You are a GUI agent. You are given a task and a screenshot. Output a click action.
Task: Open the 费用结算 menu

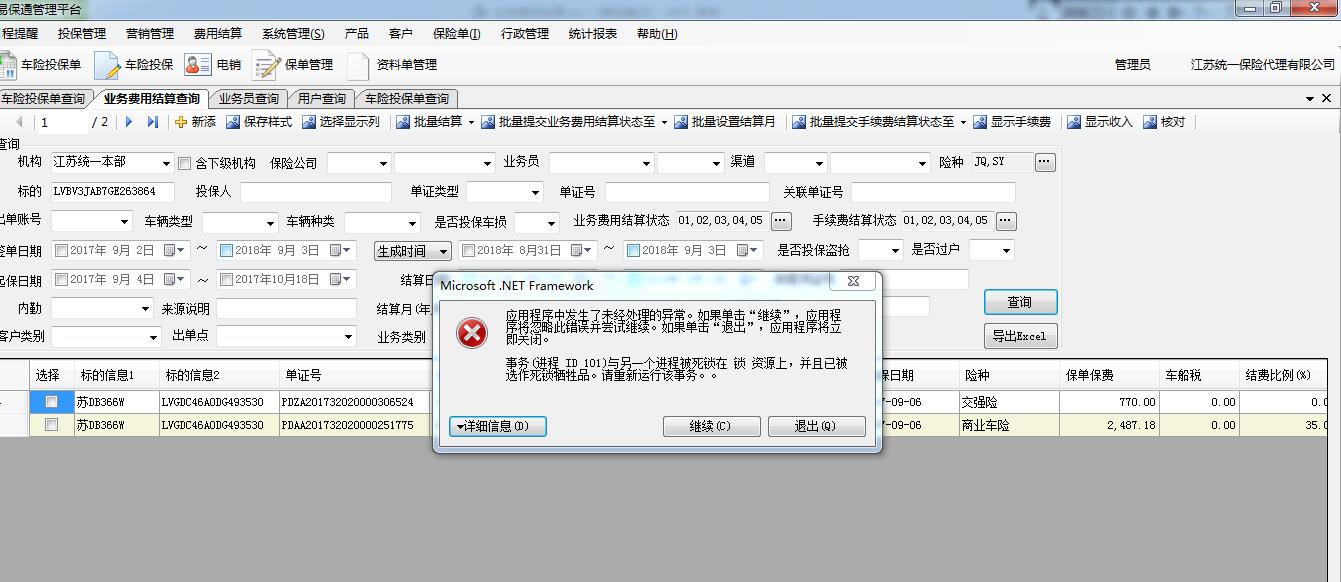point(218,33)
